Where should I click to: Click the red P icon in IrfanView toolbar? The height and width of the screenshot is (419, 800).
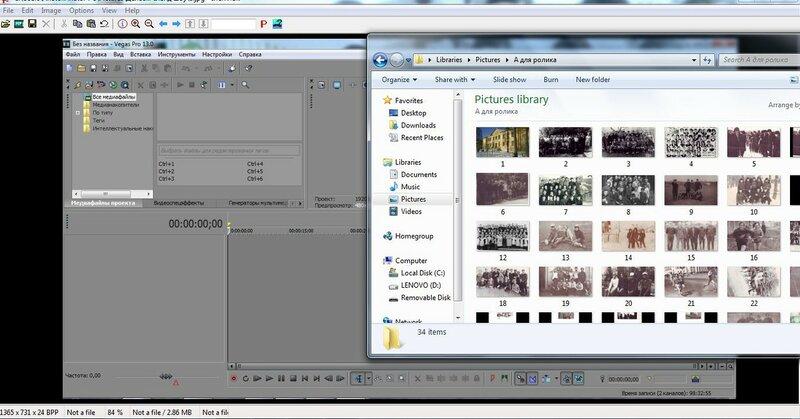click(x=262, y=23)
